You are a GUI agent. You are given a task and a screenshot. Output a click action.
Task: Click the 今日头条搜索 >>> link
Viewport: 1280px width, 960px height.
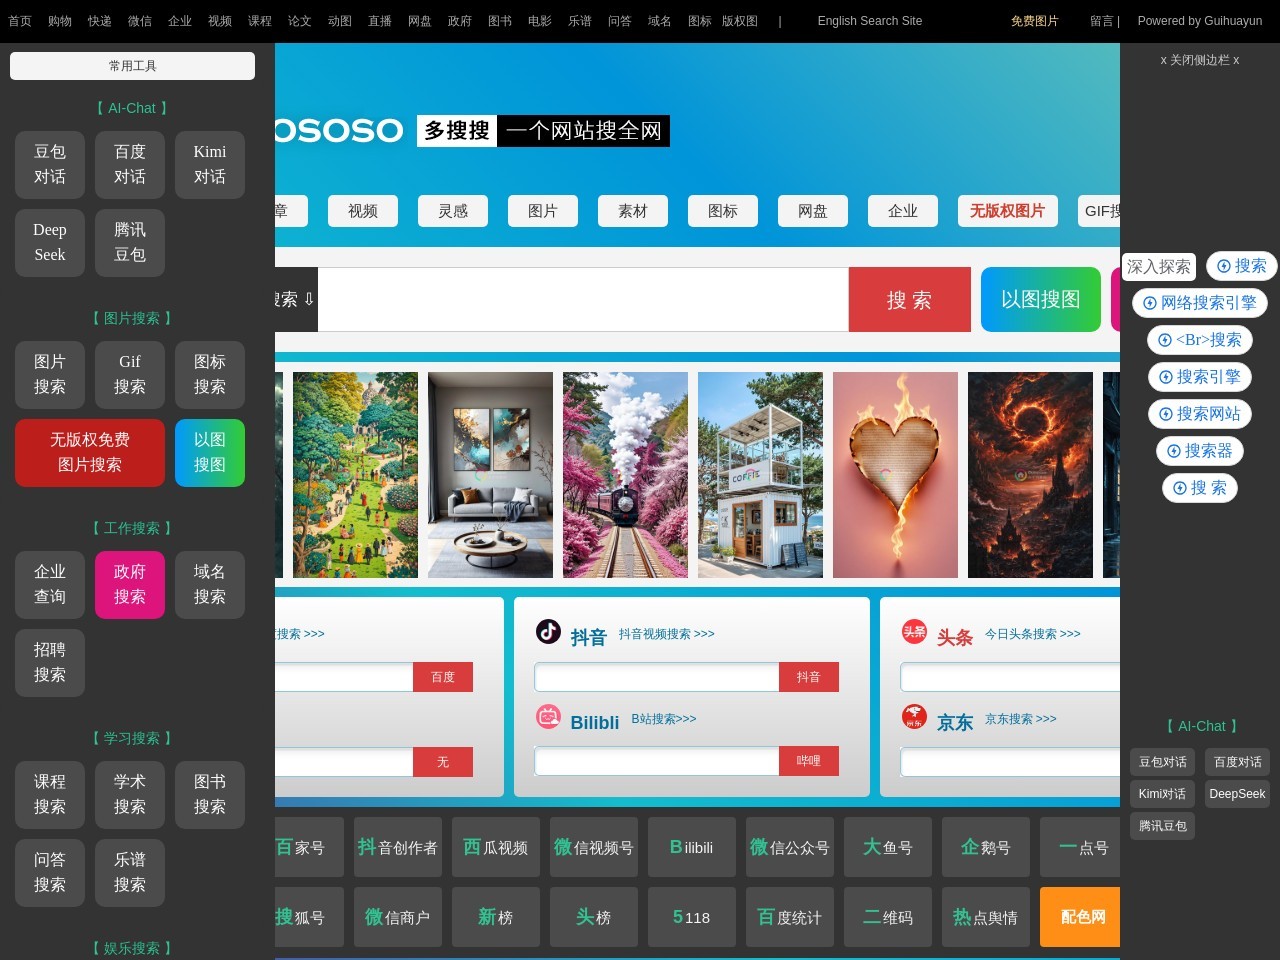pos(1032,634)
